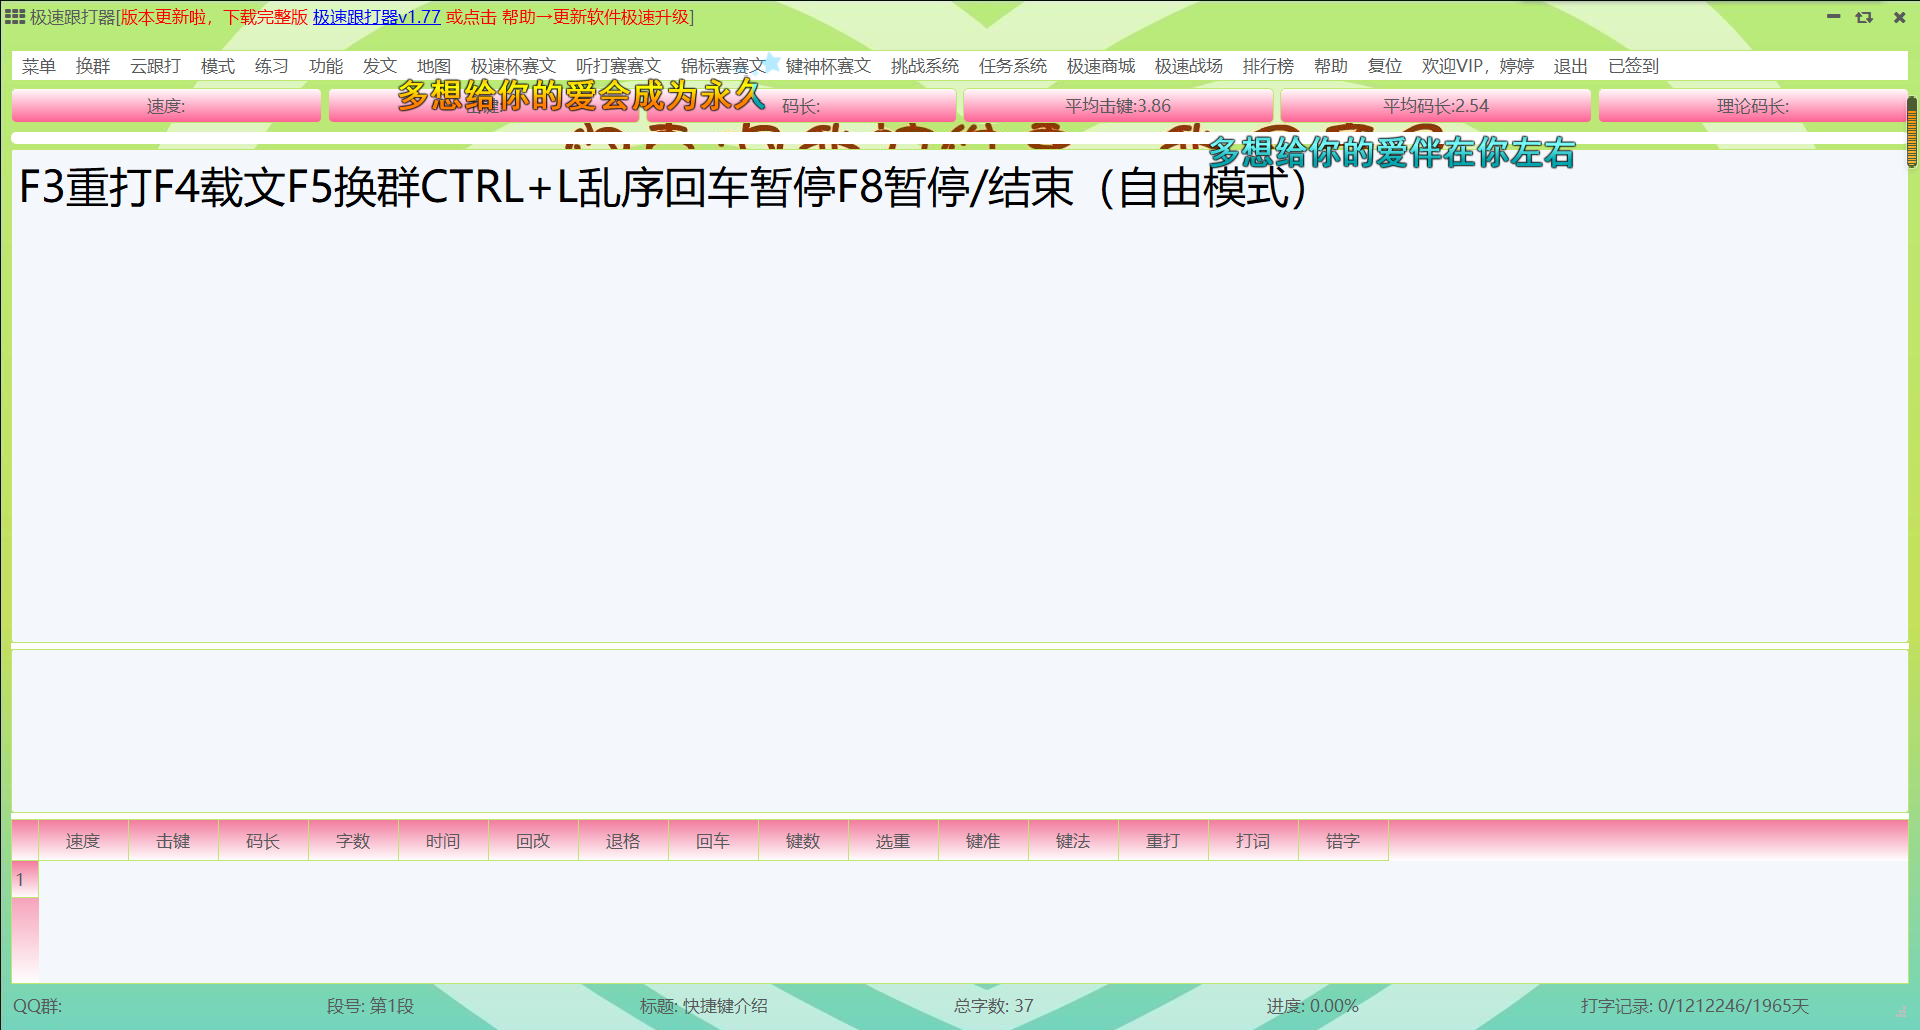Click the right-side vertical scrollbar
The image size is (1920, 1030).
coord(1912,132)
